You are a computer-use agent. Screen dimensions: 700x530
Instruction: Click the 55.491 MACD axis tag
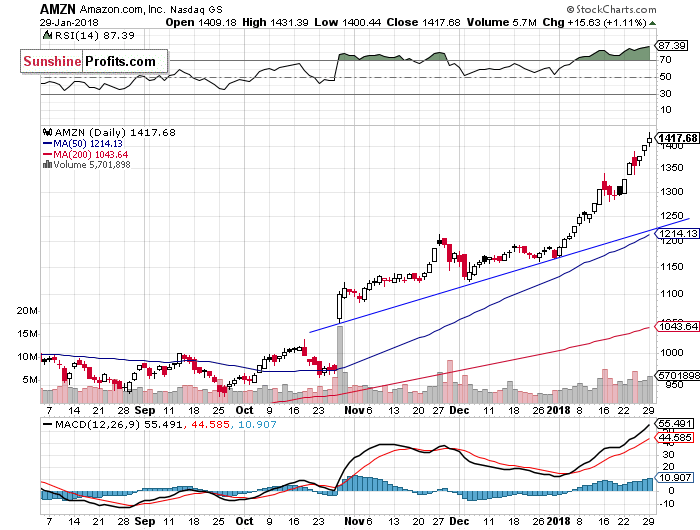click(x=675, y=423)
